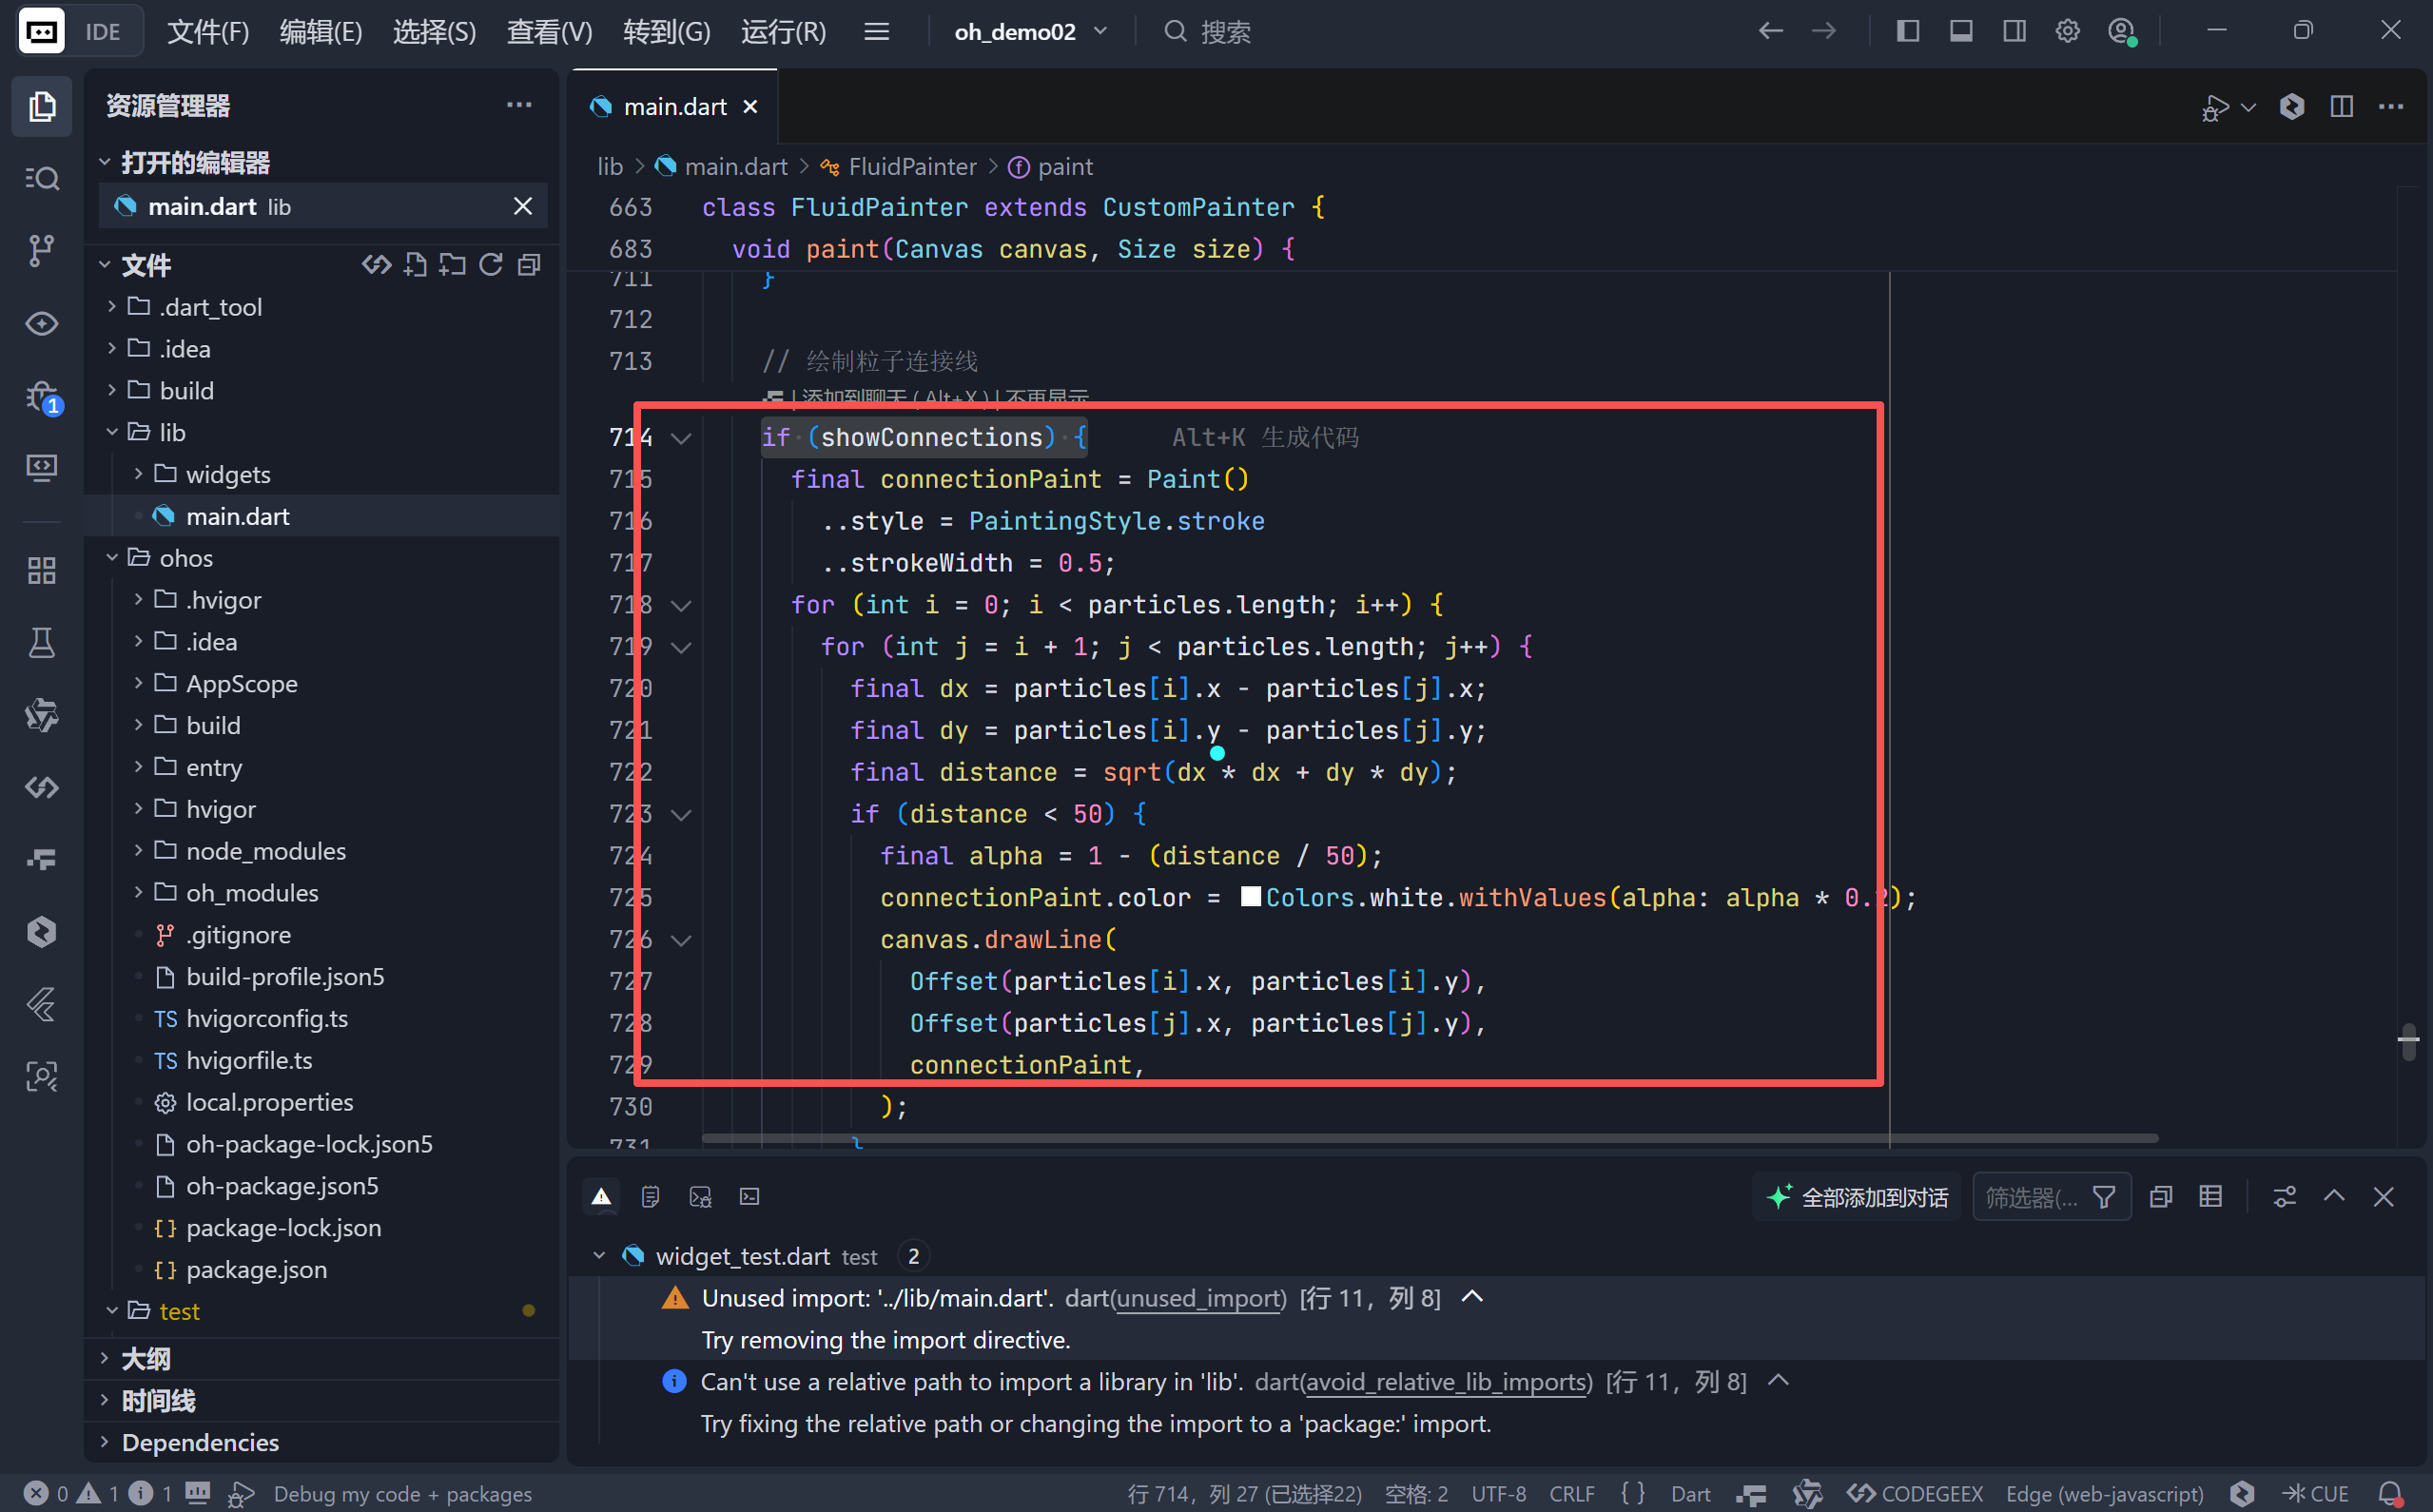
Task: Open the extensions activity bar icon
Action: 41,570
